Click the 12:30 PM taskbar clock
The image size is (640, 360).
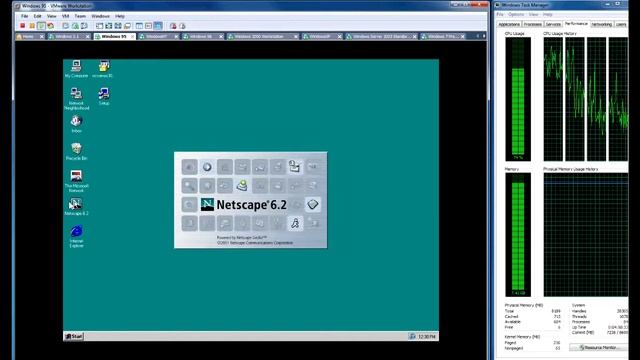pyautogui.click(x=427, y=337)
